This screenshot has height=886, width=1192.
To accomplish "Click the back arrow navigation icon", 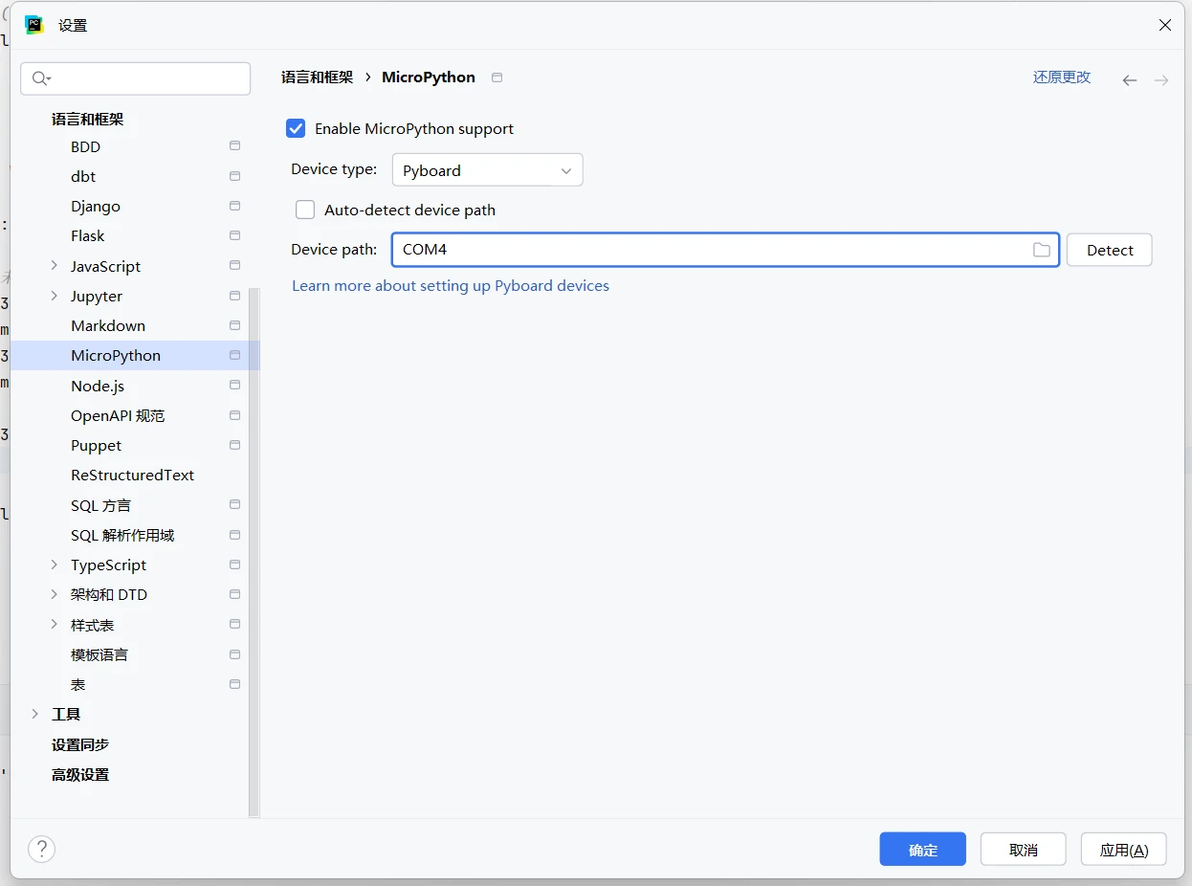I will point(1129,80).
